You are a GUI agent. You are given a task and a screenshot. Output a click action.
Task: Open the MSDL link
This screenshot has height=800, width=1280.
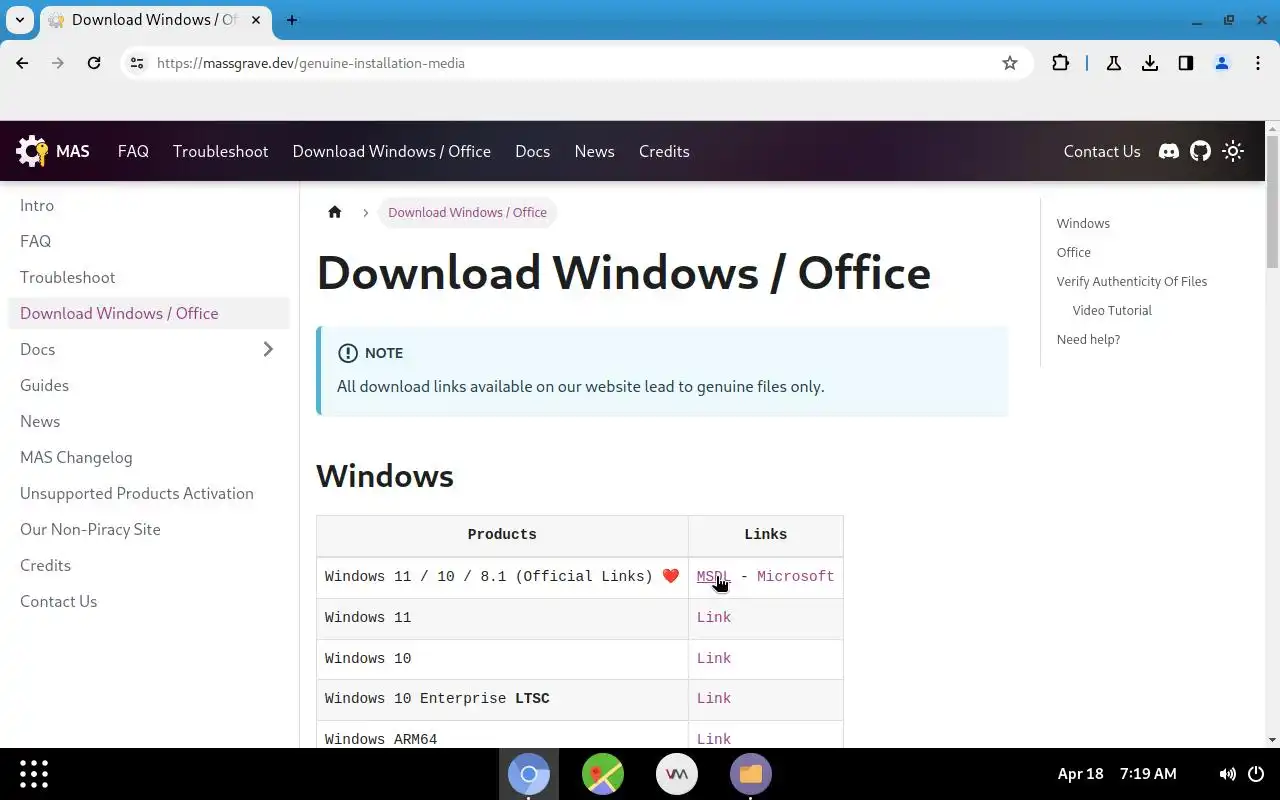(x=713, y=576)
